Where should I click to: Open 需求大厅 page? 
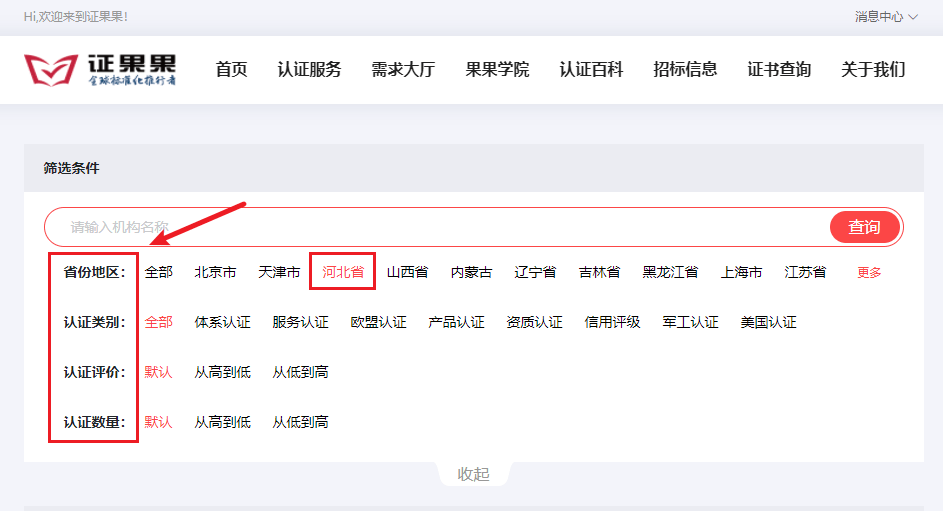[x=403, y=70]
